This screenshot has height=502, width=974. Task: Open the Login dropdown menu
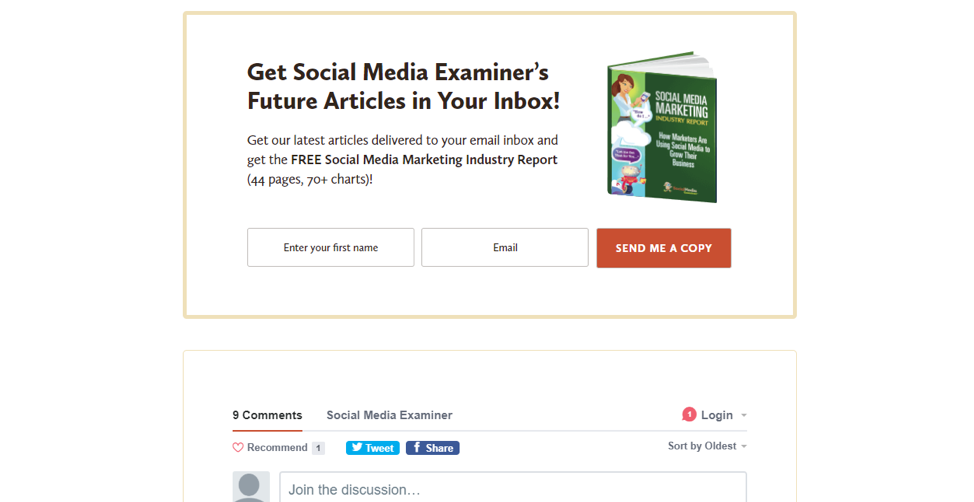716,415
